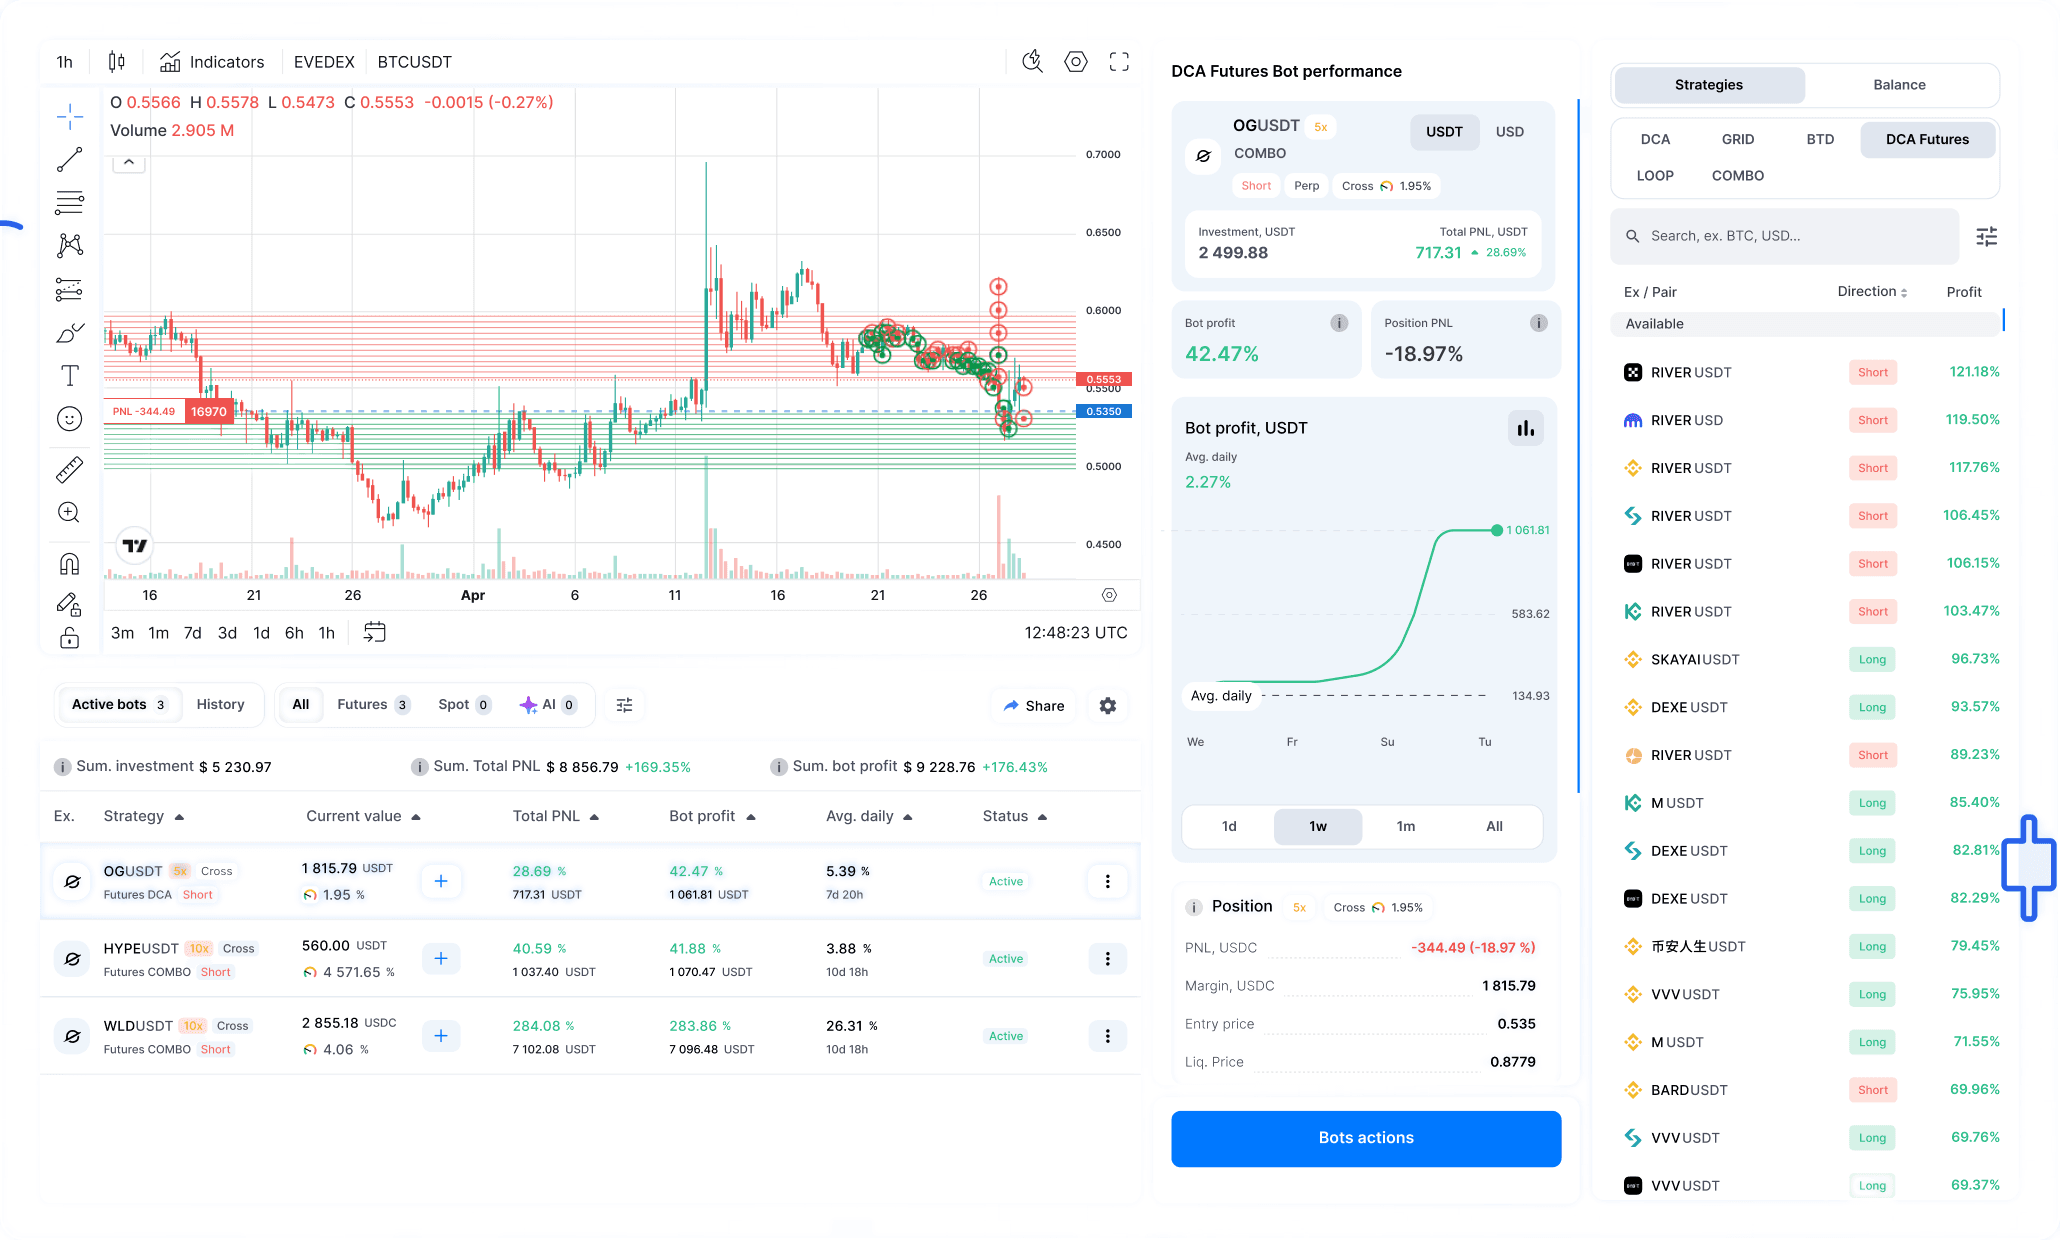Viewport: 2060px width, 1240px height.
Task: Sort table by Avg. daily
Action: coord(869,816)
